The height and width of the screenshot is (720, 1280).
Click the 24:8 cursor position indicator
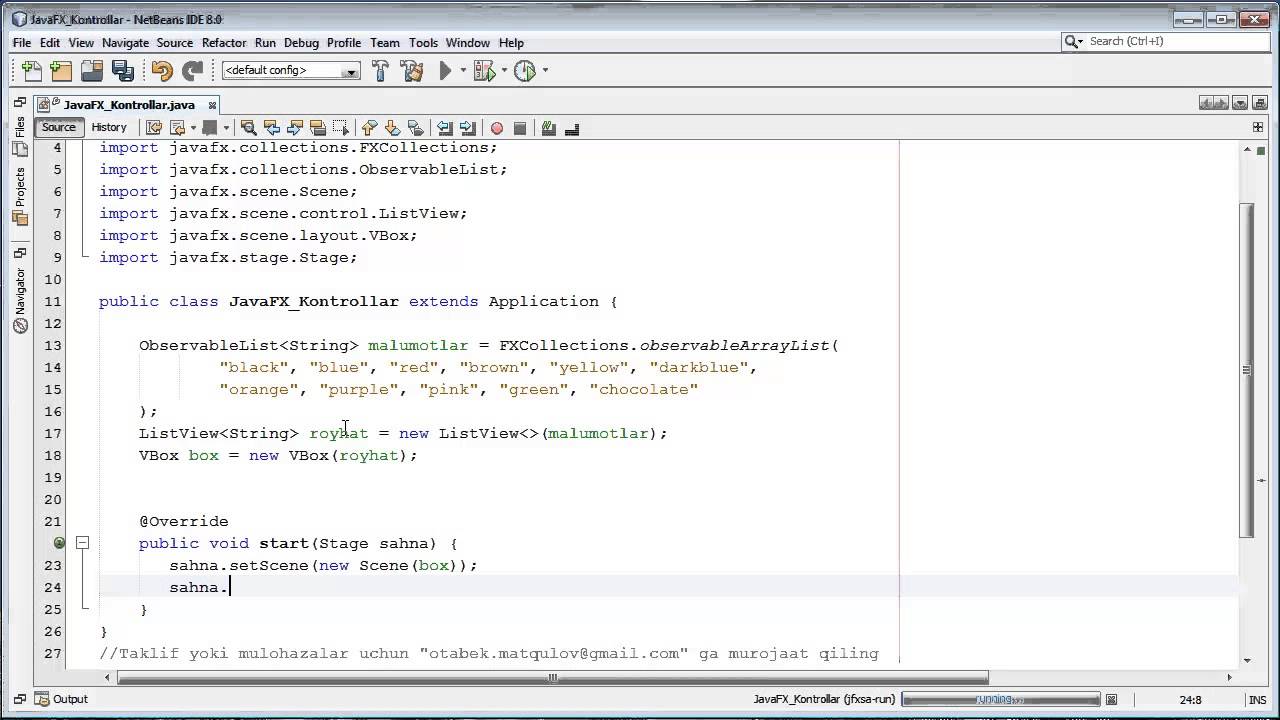[x=1191, y=700]
